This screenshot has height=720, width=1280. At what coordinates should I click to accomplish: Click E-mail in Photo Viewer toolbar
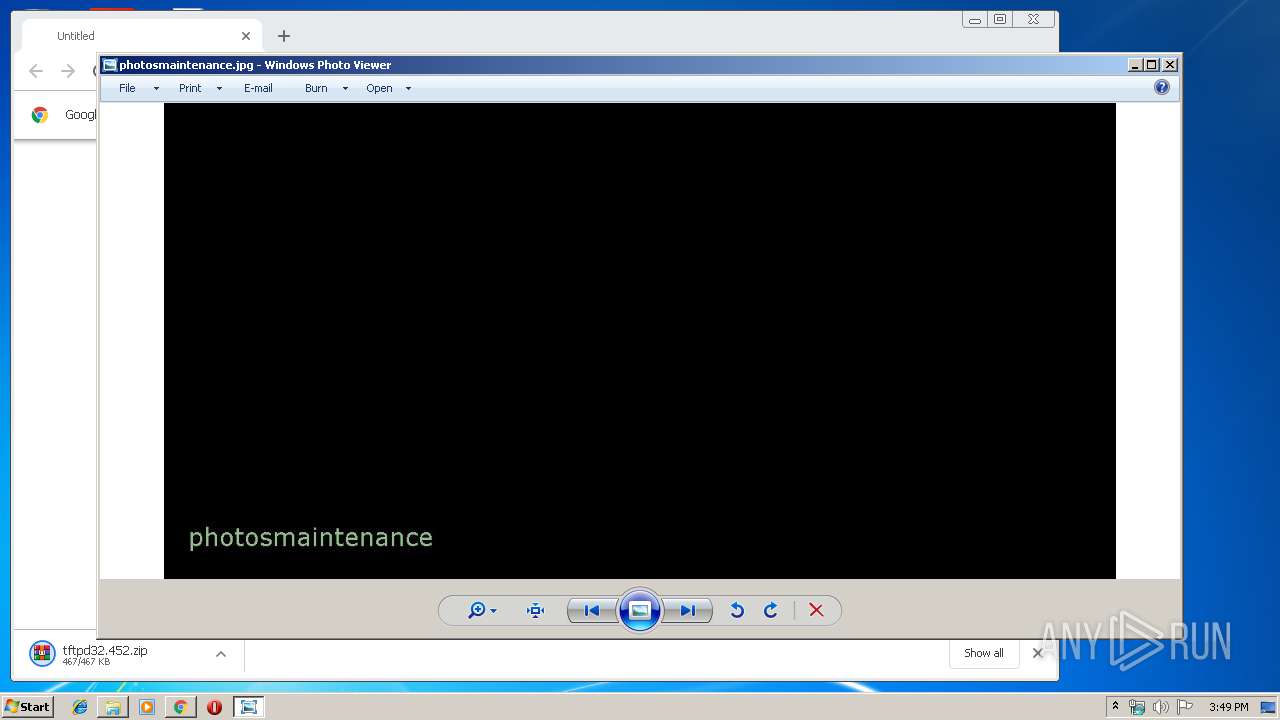258,88
